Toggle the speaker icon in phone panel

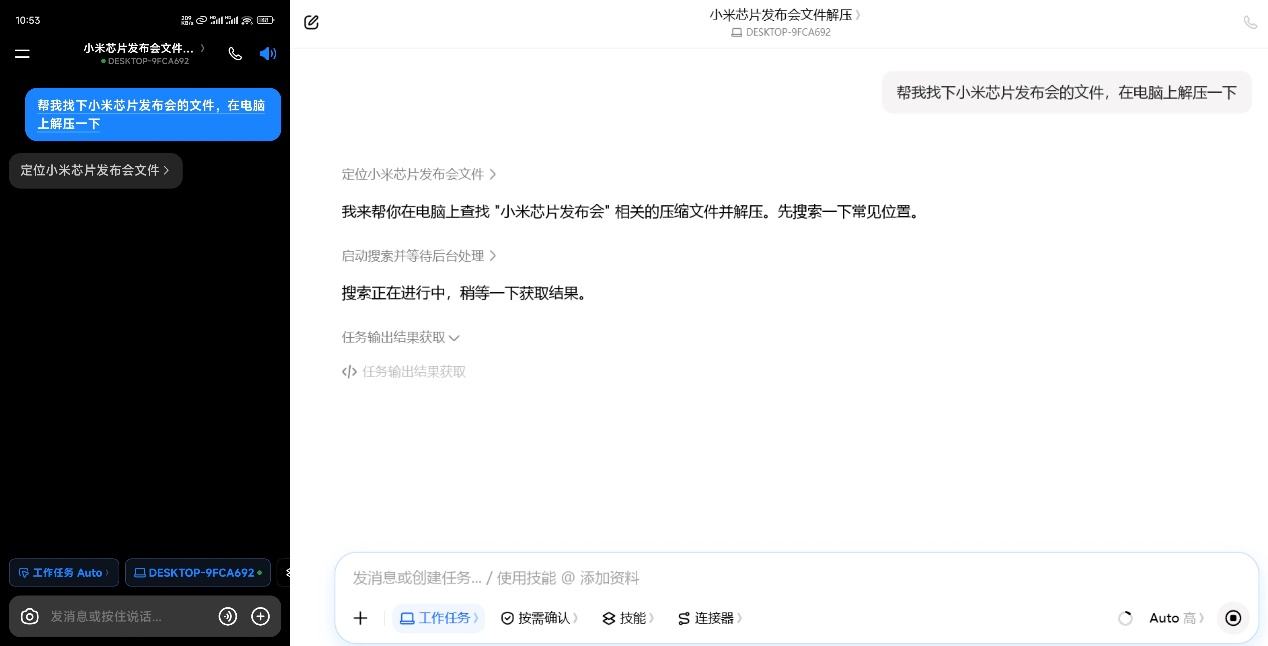pyautogui.click(x=267, y=54)
